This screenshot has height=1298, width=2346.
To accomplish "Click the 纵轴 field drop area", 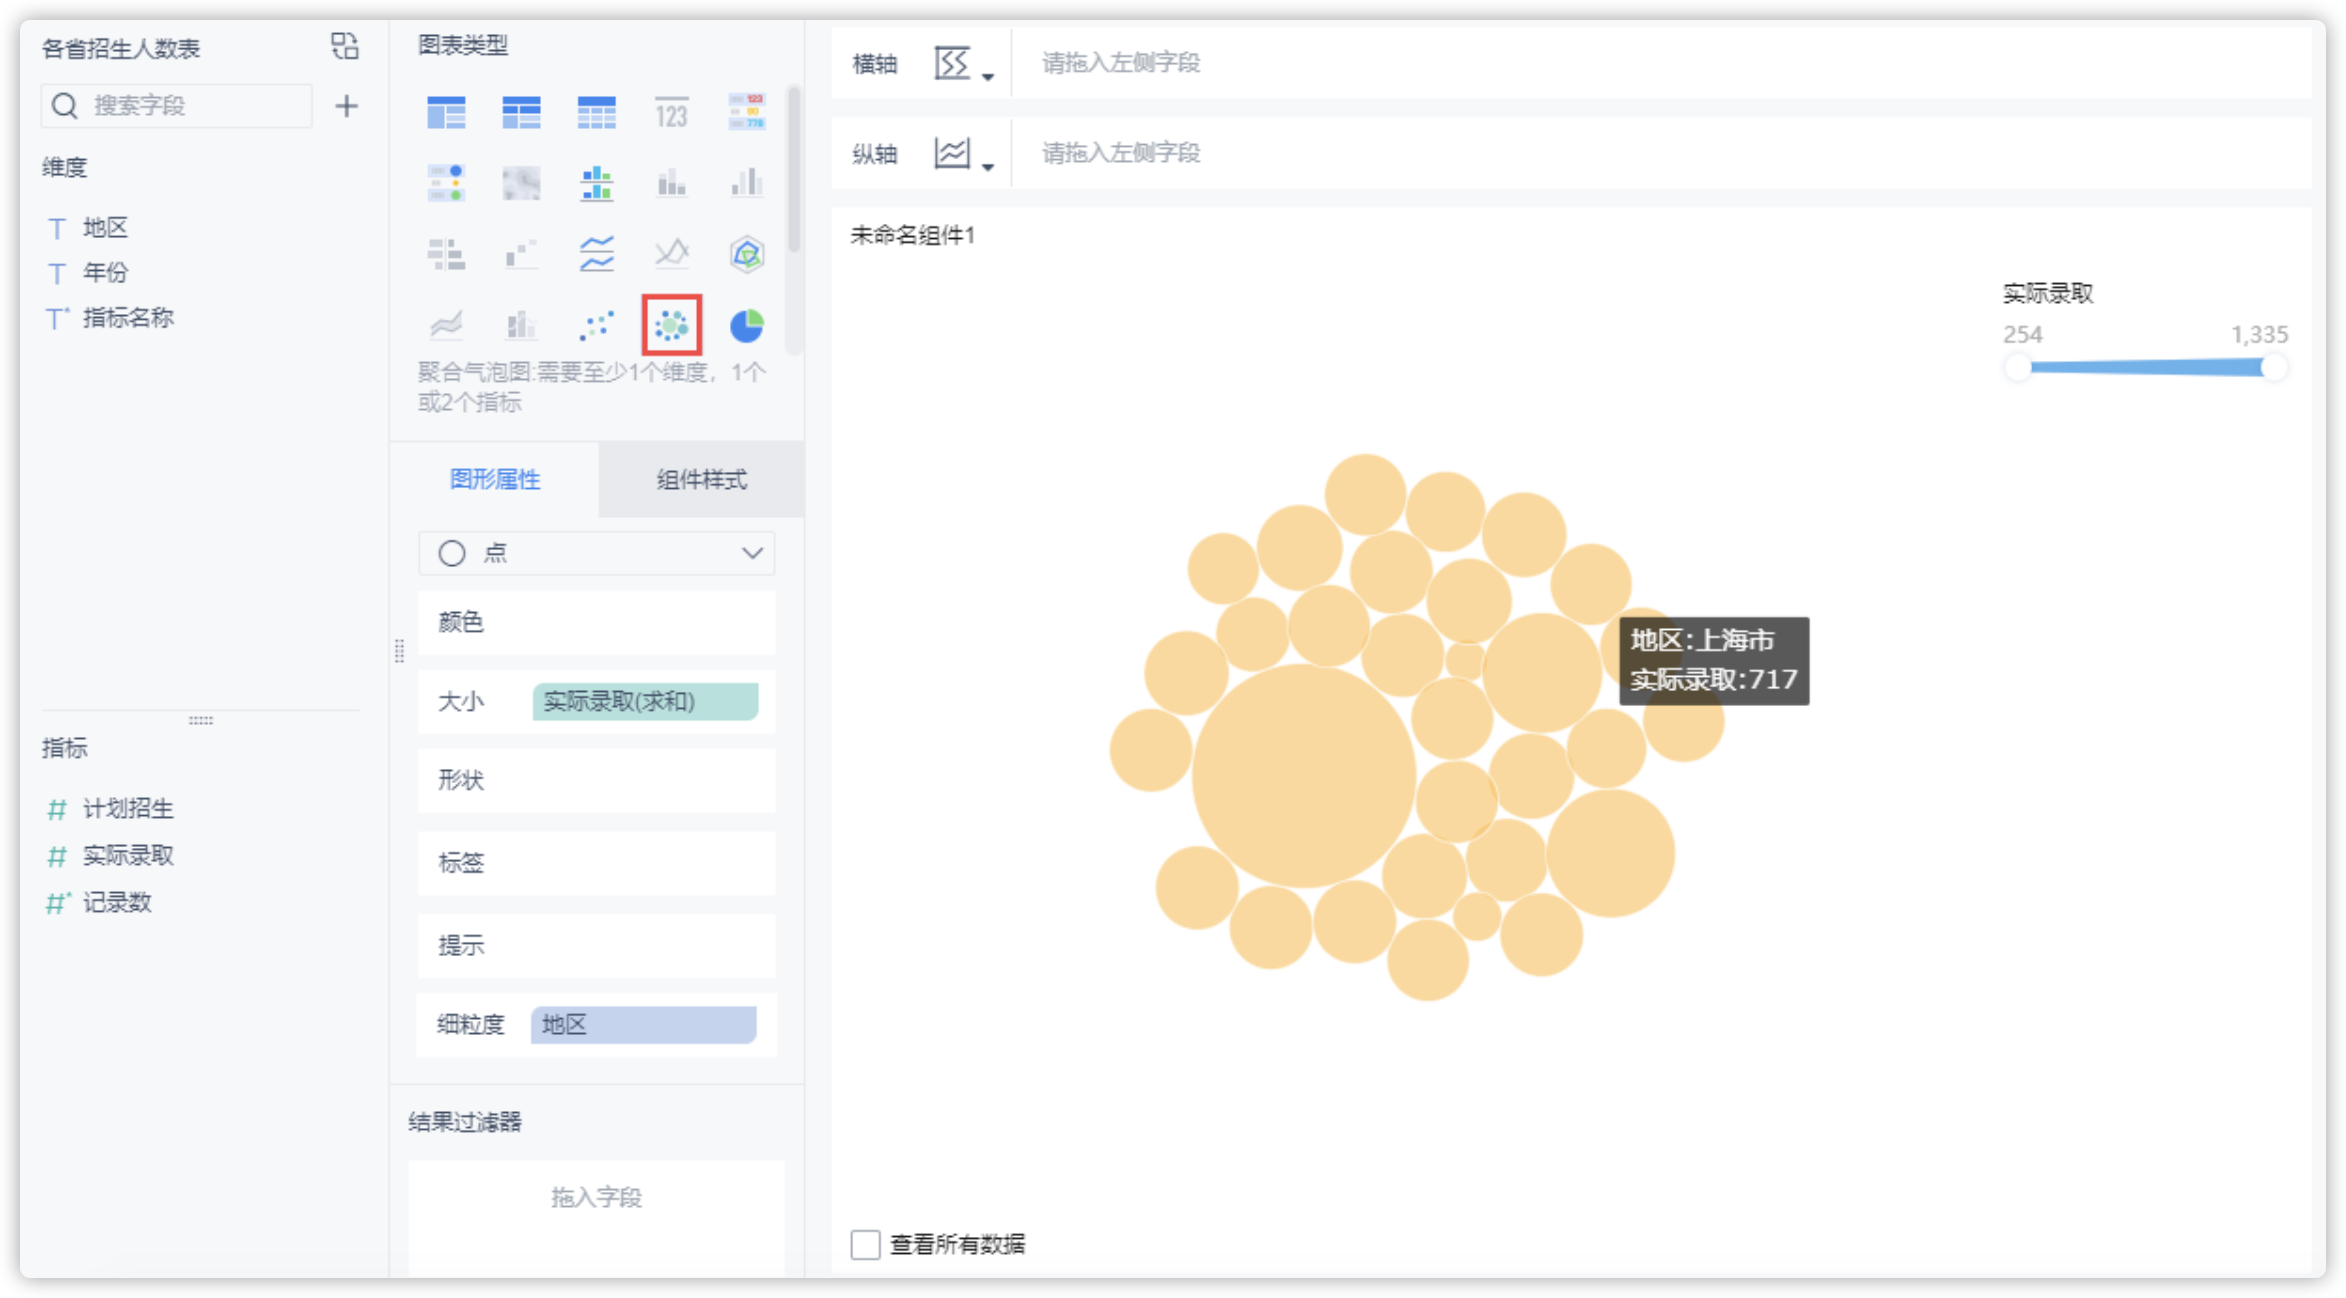I will point(1660,153).
